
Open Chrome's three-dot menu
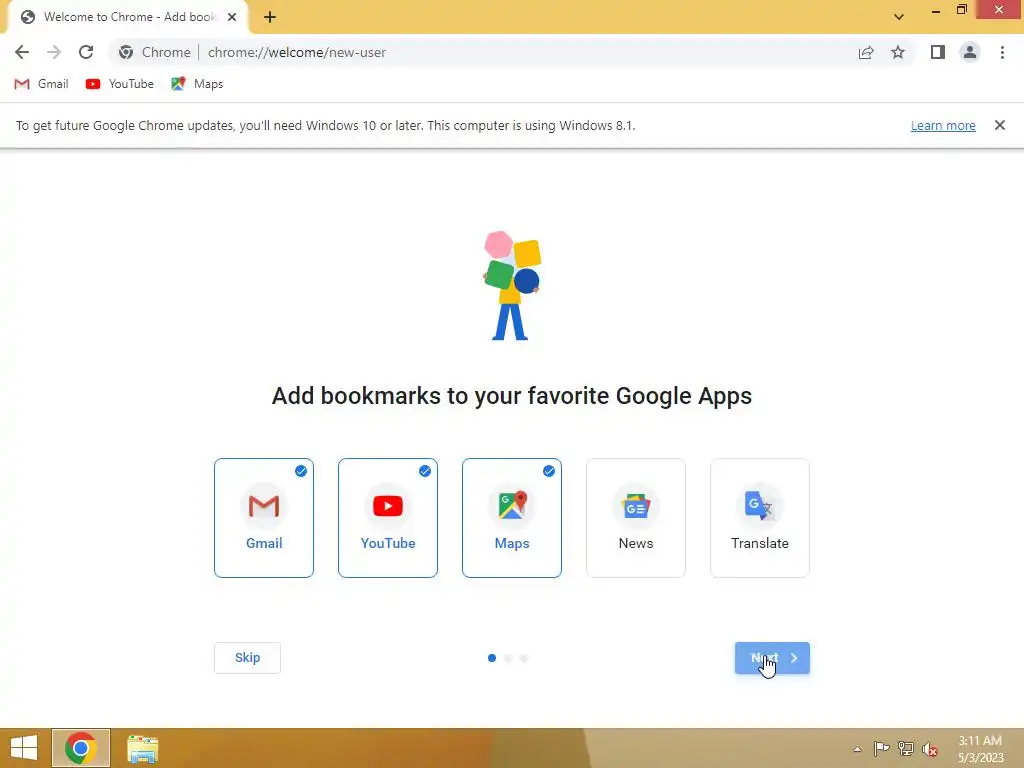[1002, 52]
